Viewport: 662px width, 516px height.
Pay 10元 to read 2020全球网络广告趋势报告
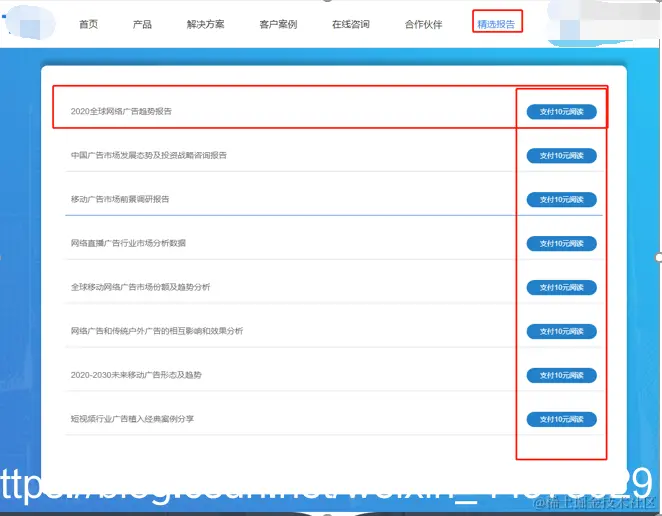(562, 111)
